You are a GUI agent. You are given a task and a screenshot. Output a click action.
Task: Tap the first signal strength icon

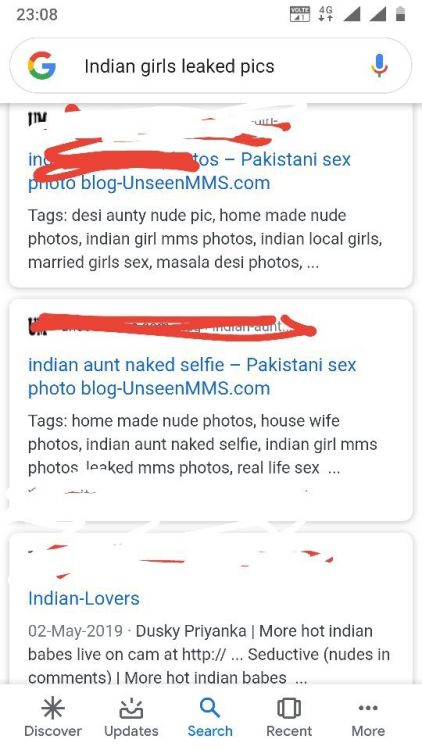(x=352, y=14)
